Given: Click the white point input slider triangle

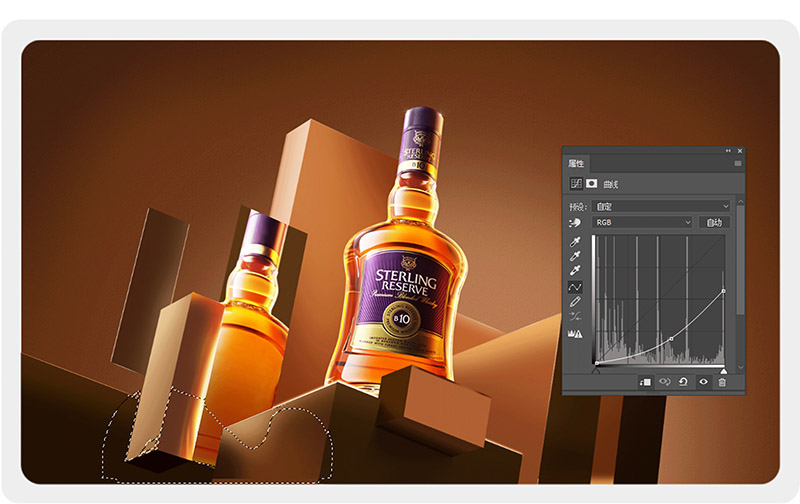Looking at the screenshot, I should (x=723, y=371).
